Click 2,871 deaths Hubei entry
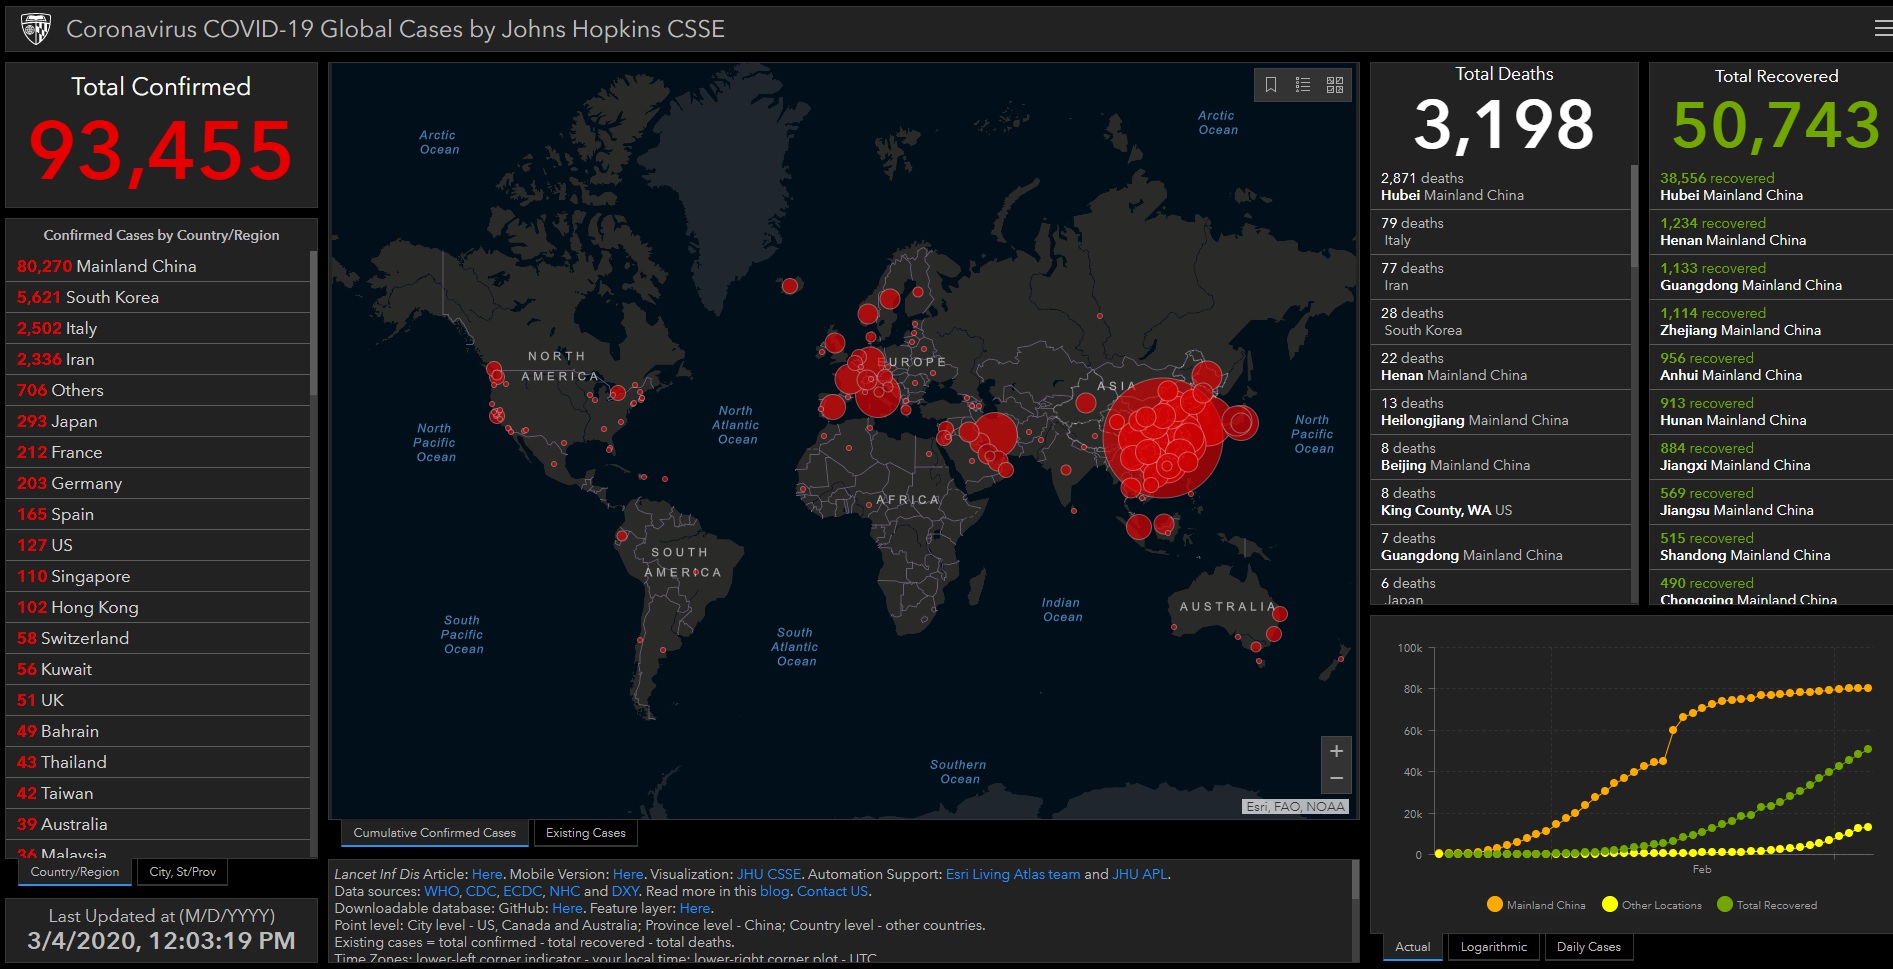This screenshot has width=1893, height=969. [1500, 187]
